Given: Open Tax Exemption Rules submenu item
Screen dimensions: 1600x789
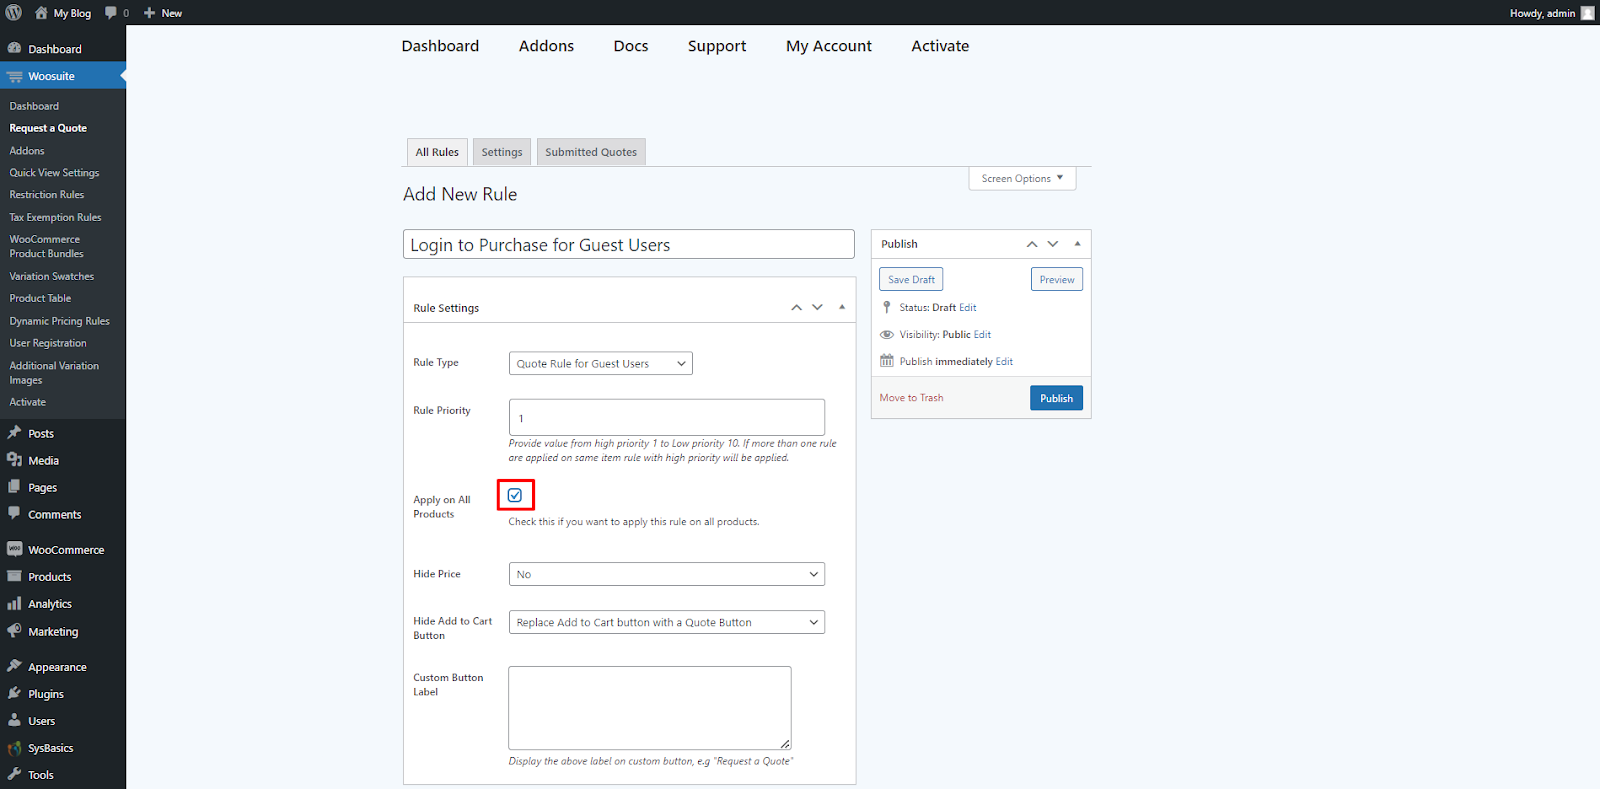Looking at the screenshot, I should [x=55, y=217].
